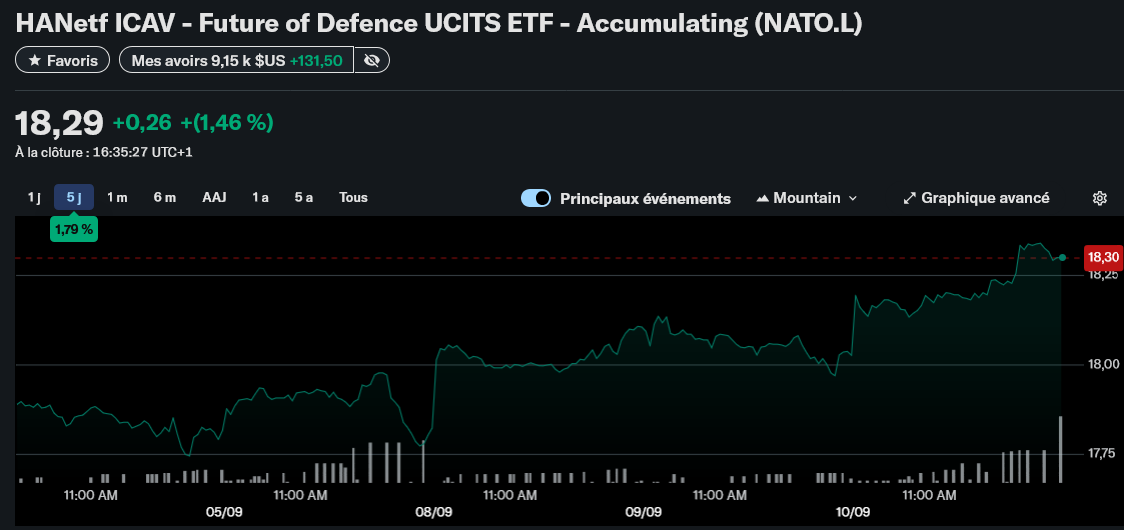Select the 5 a time range
1124x530 pixels.
point(303,197)
